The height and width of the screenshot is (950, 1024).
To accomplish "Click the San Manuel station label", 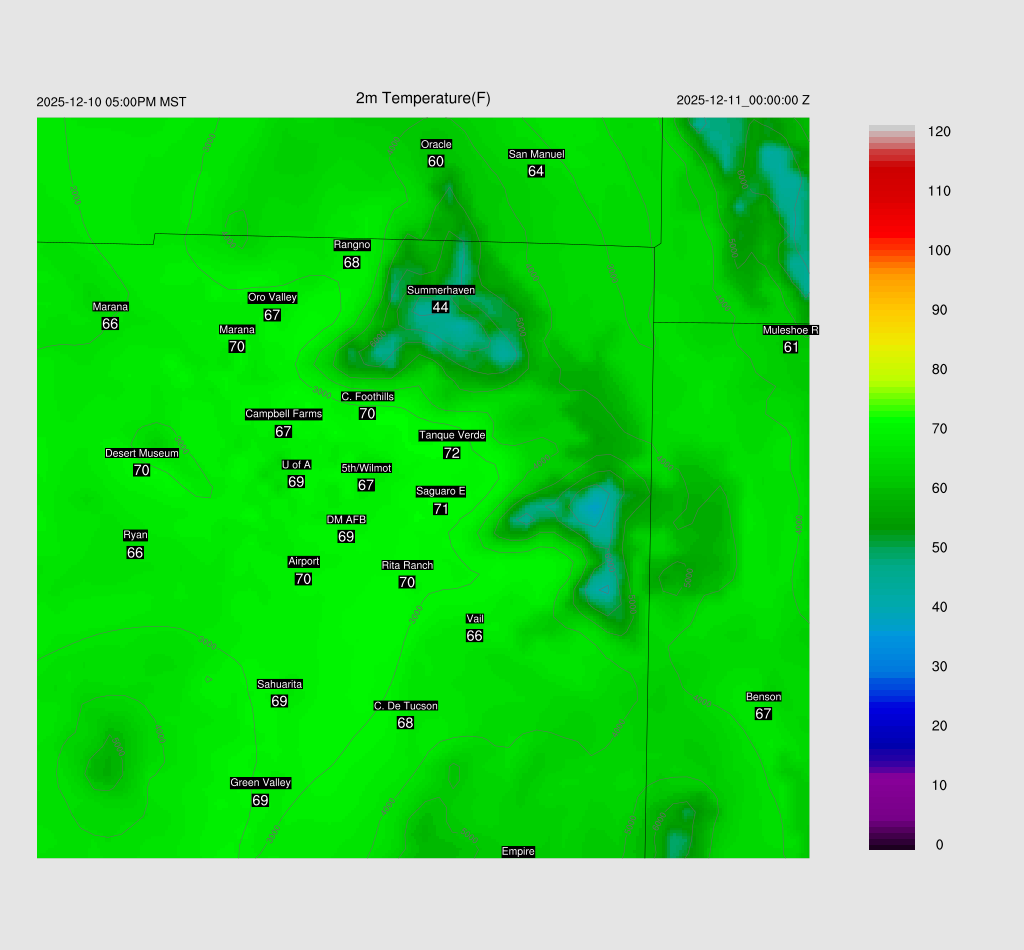I will tap(536, 154).
